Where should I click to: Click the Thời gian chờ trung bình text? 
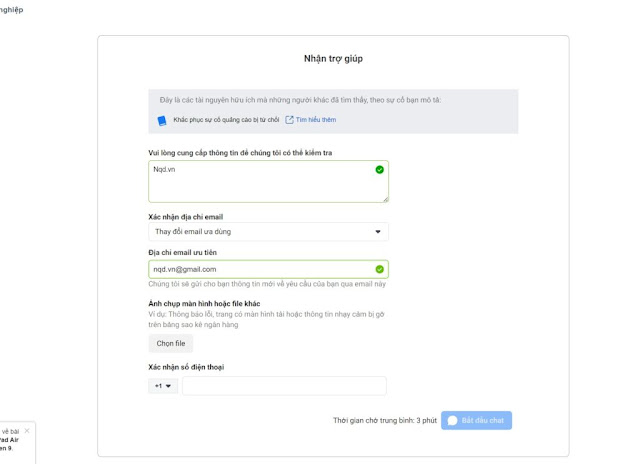[x=384, y=421]
